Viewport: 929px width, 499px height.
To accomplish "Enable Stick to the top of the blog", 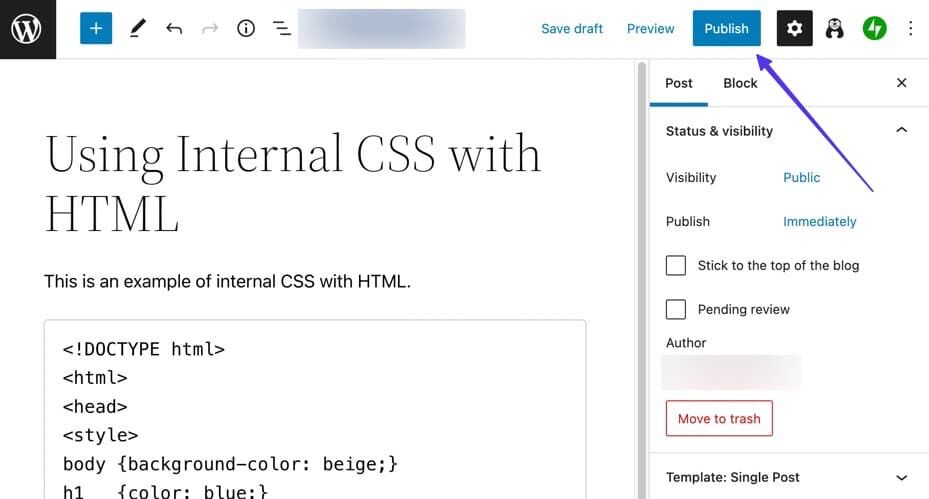I will (676, 265).
